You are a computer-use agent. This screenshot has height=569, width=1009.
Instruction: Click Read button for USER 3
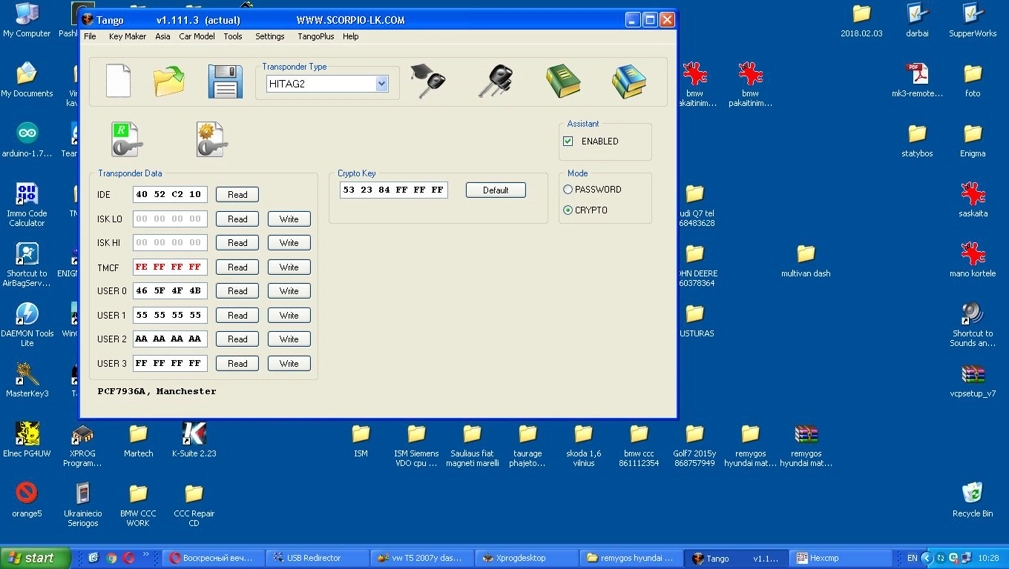(237, 364)
